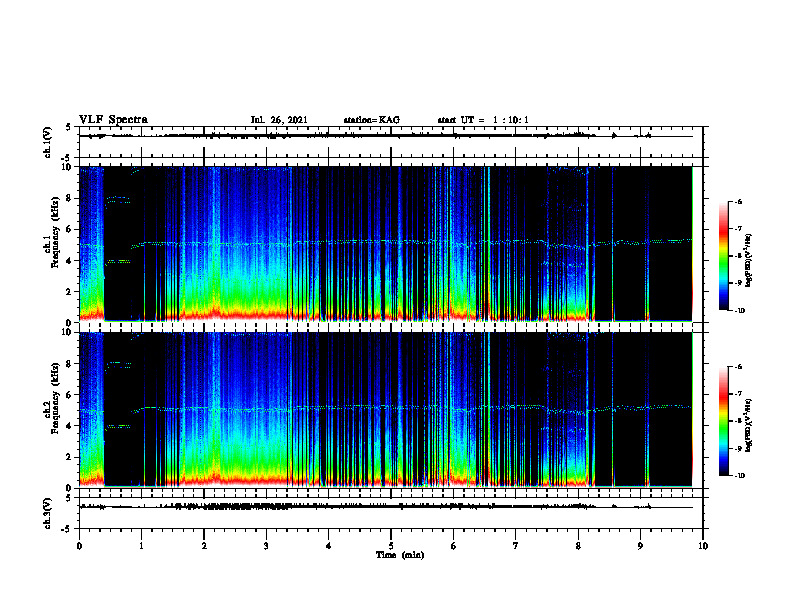Click the "-7" label on ch.2 colorbar
Image resolution: width=792 pixels, height=612 pixels.
(x=738, y=394)
